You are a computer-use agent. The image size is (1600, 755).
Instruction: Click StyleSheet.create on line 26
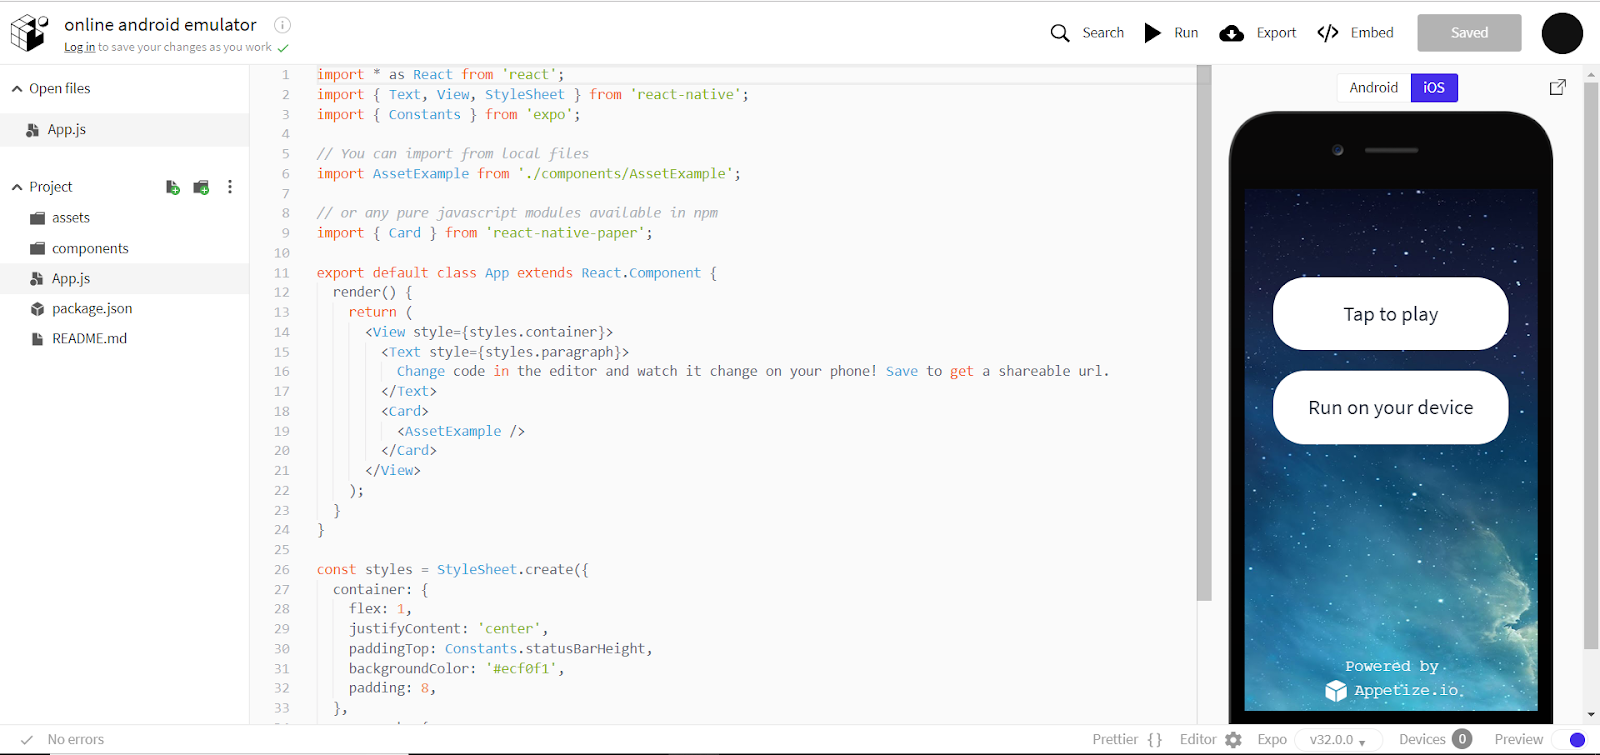tap(505, 570)
